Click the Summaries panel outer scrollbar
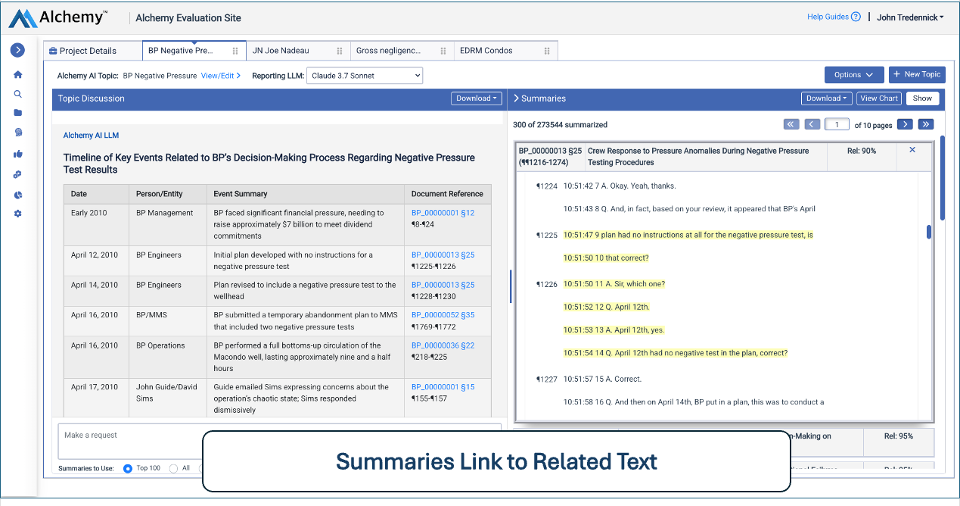The height and width of the screenshot is (506, 960). [942, 179]
